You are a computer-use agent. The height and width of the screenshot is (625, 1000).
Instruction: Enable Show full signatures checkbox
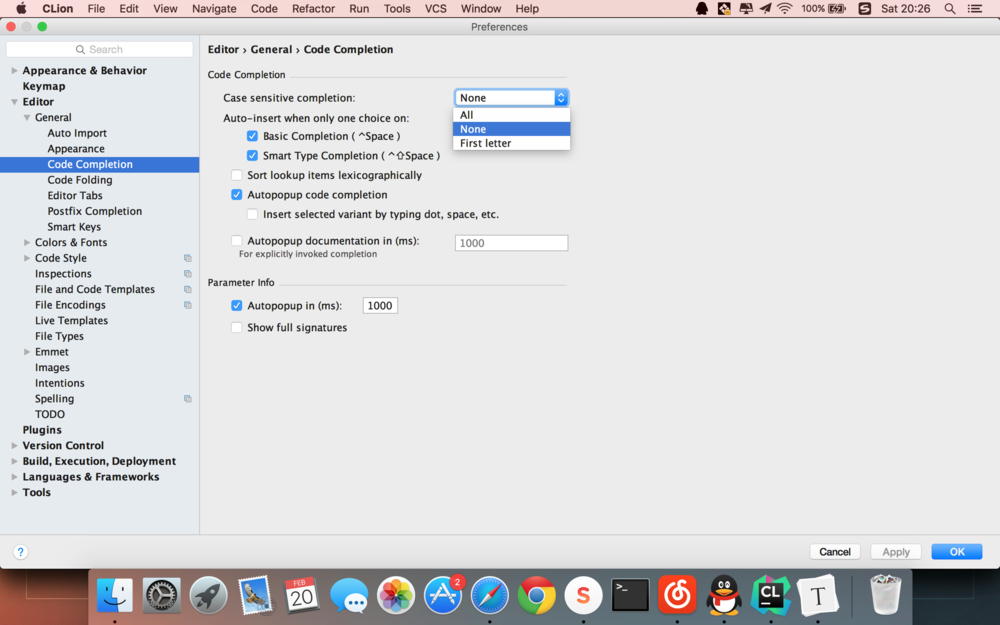pyautogui.click(x=237, y=327)
